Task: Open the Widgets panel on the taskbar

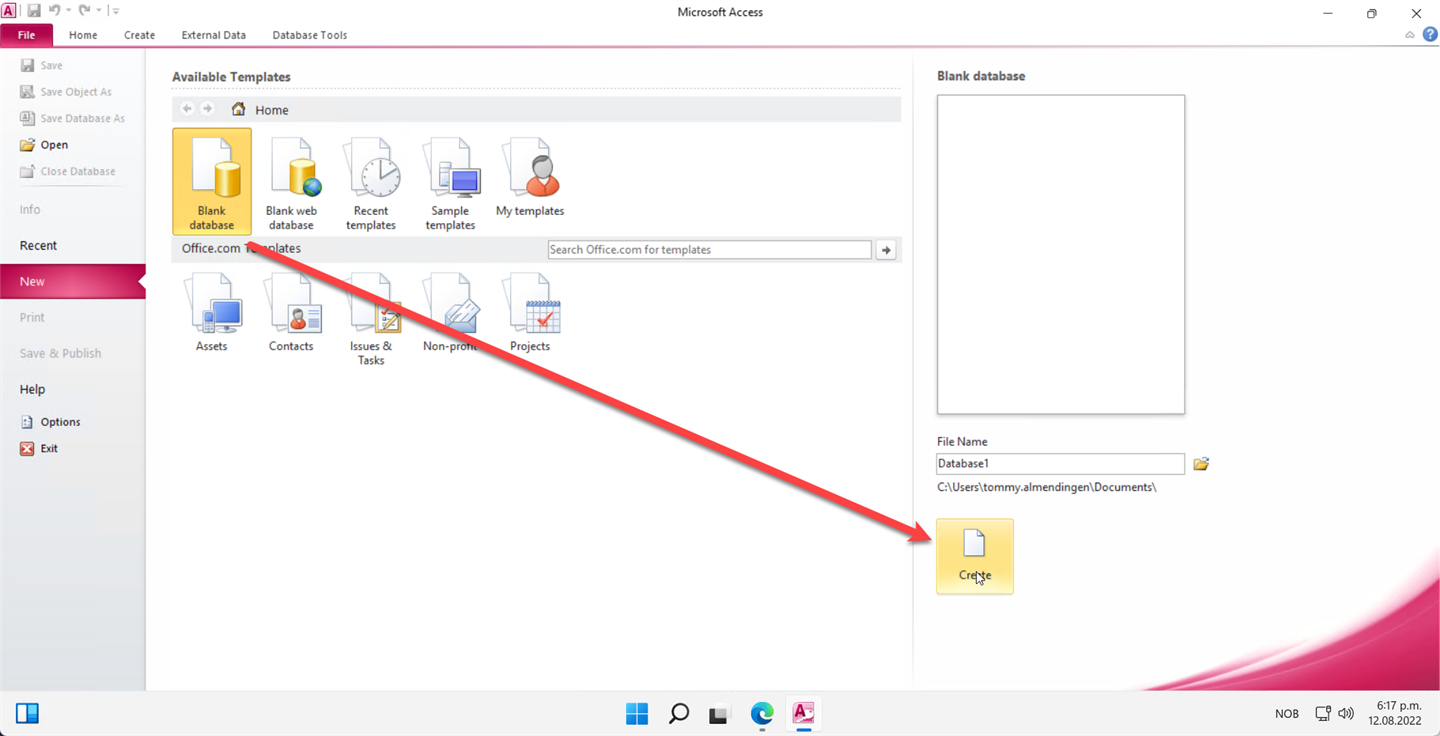Action: click(x=27, y=713)
